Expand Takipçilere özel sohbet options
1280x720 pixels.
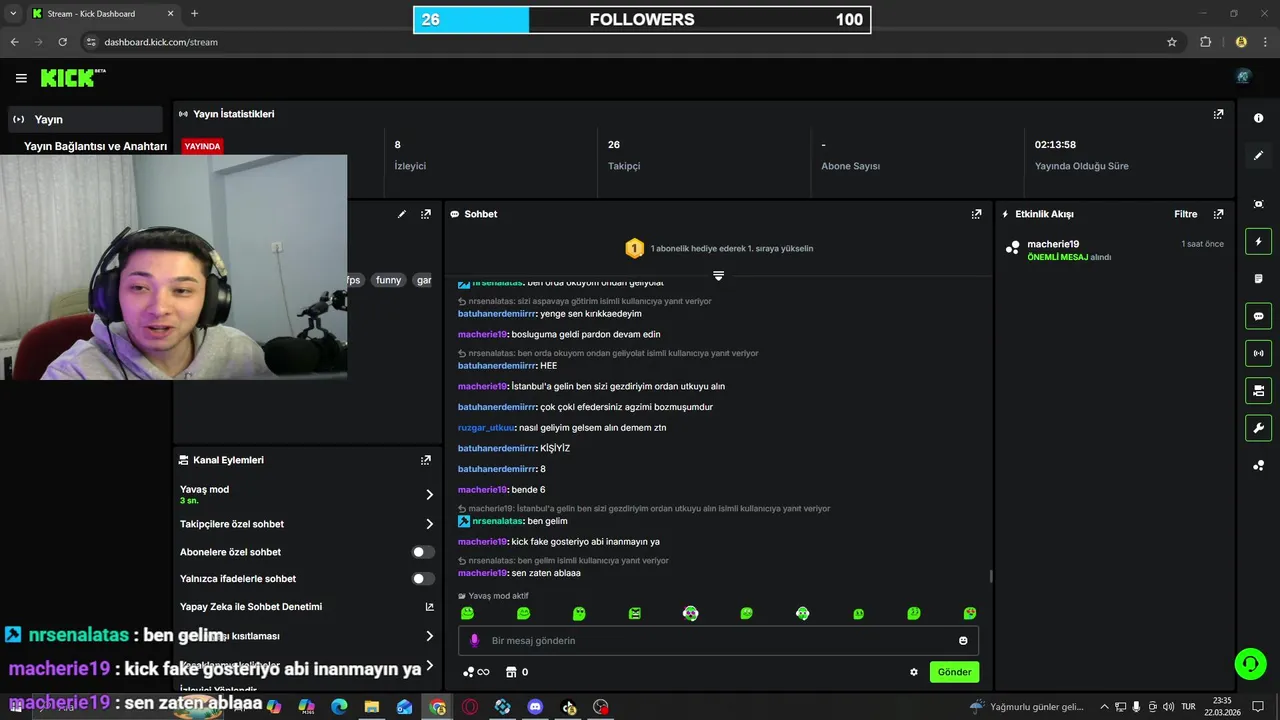click(429, 524)
